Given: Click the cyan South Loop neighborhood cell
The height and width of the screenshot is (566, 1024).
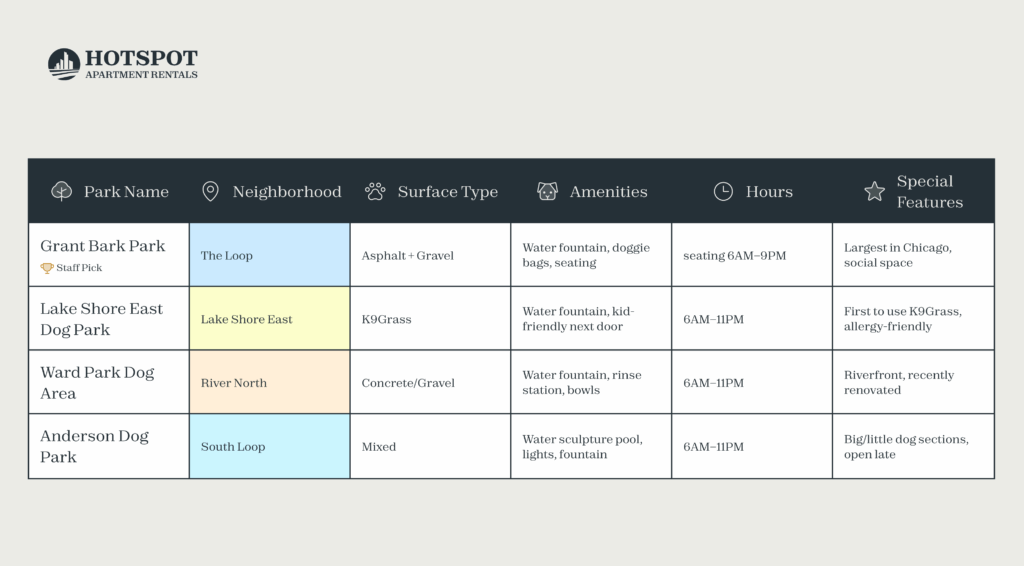Looking at the screenshot, I should (270, 446).
